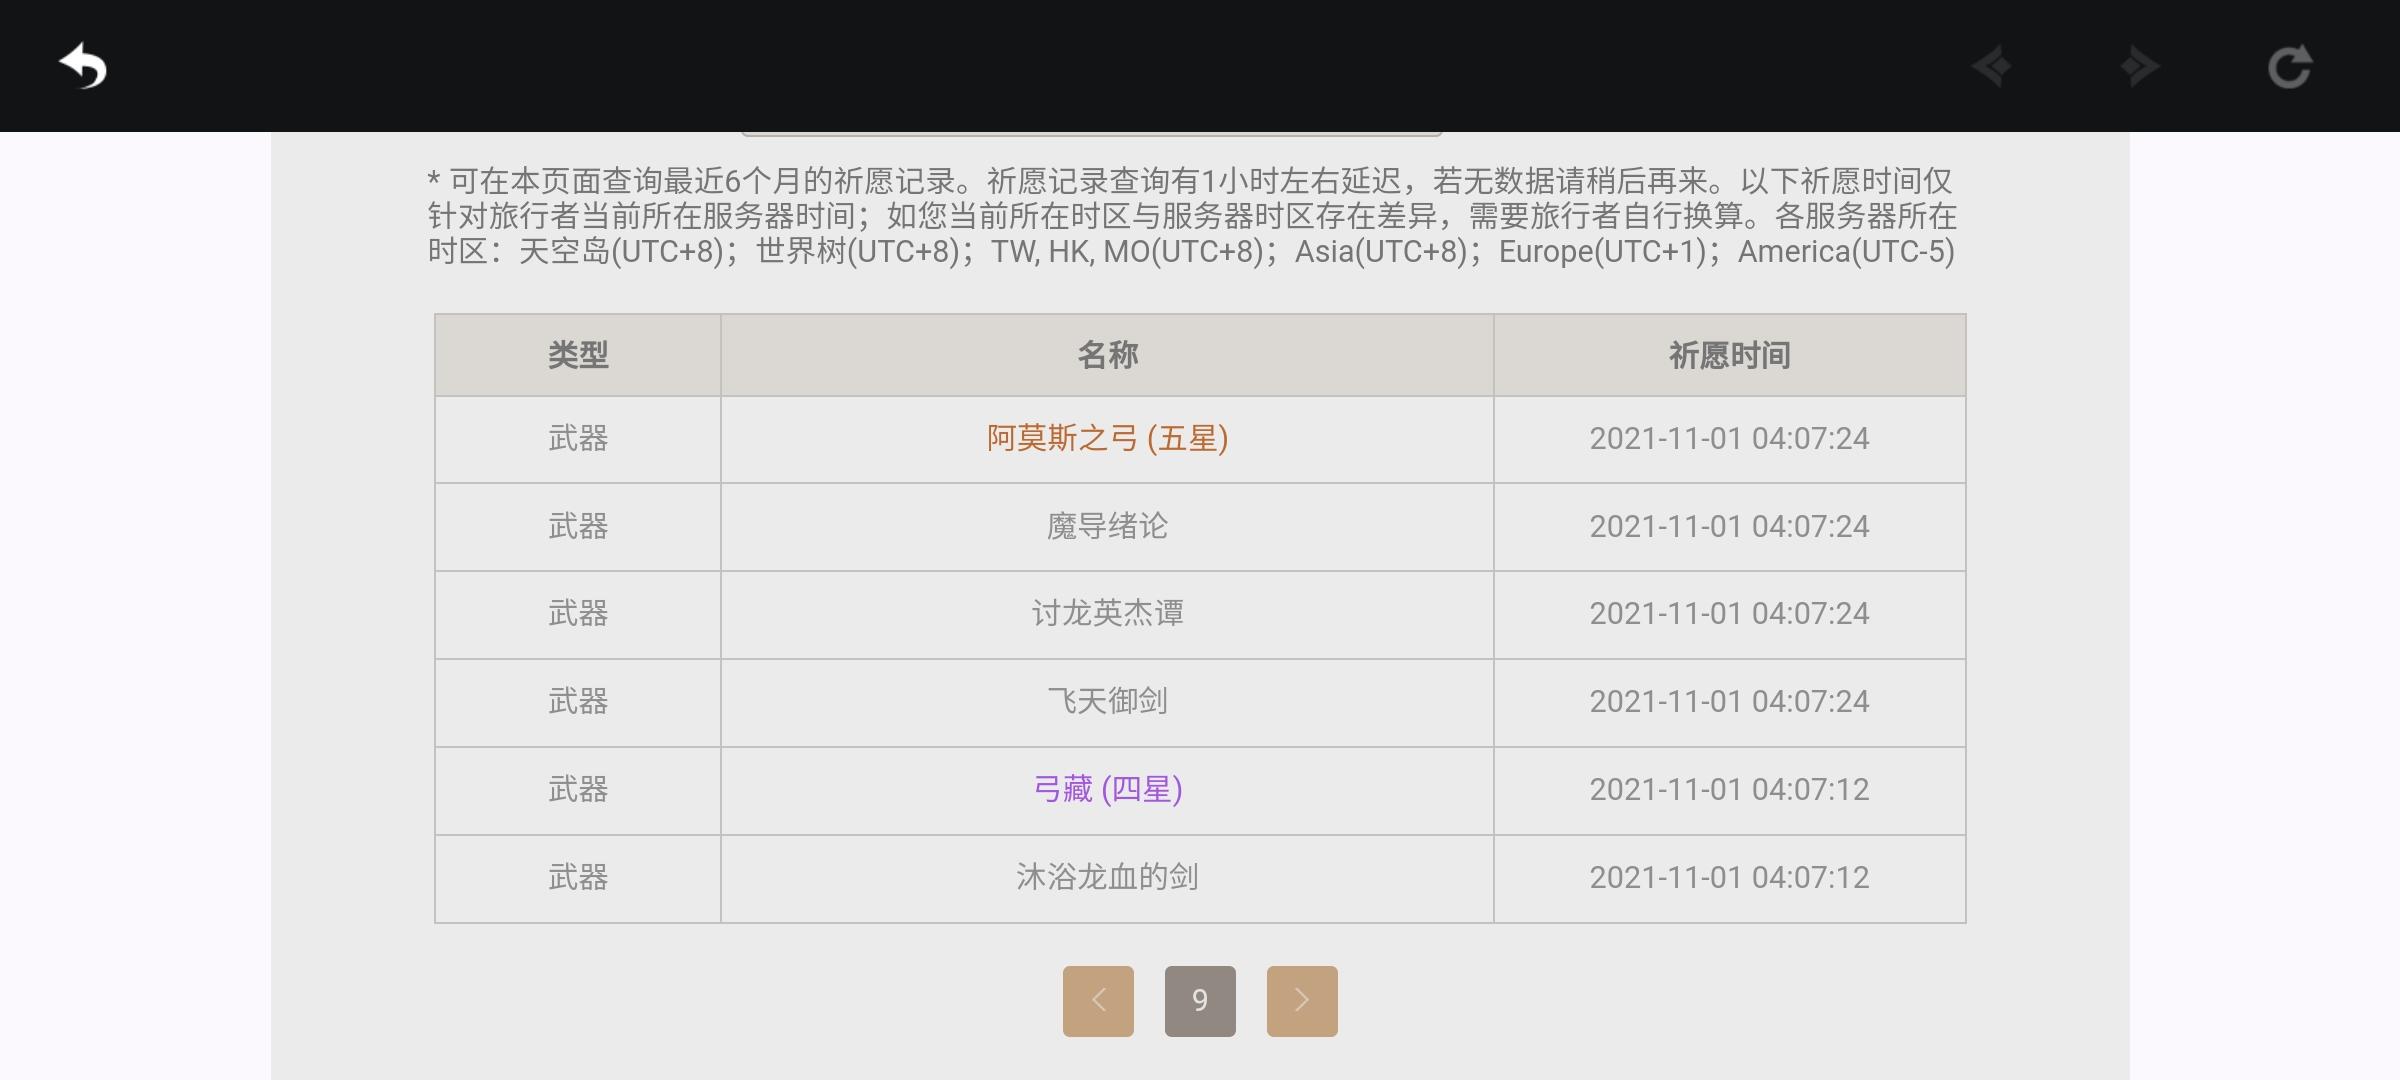Select the 阿莫斯之弓 (五星) entry

click(x=1107, y=438)
